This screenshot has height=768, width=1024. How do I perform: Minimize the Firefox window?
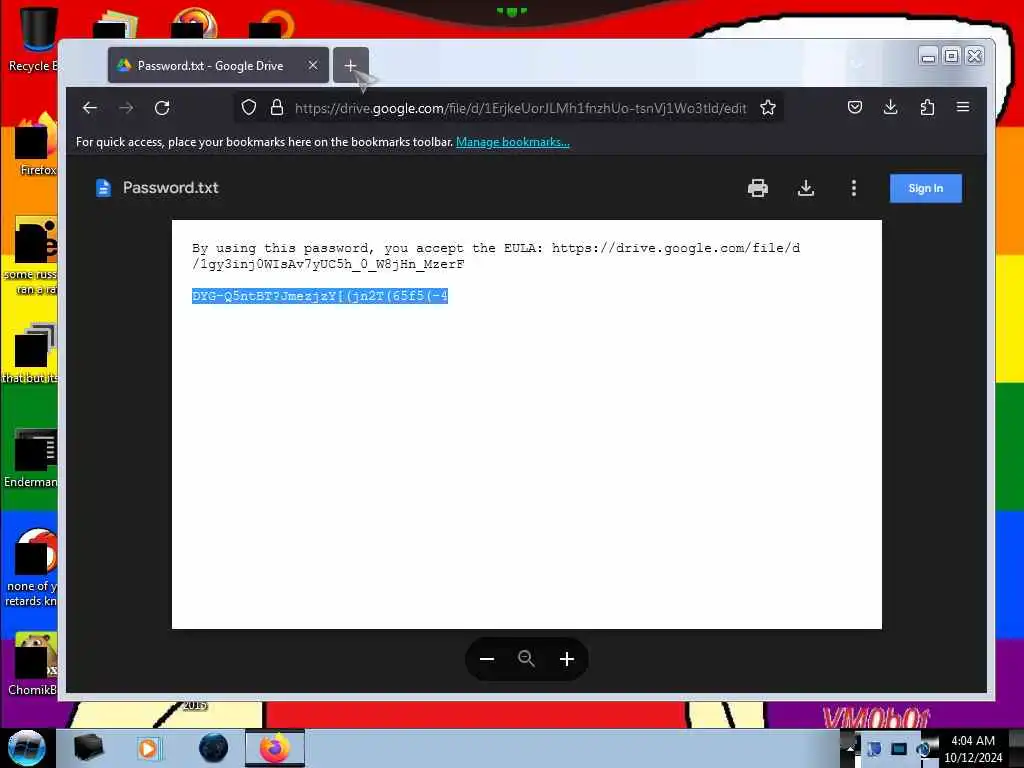click(928, 56)
